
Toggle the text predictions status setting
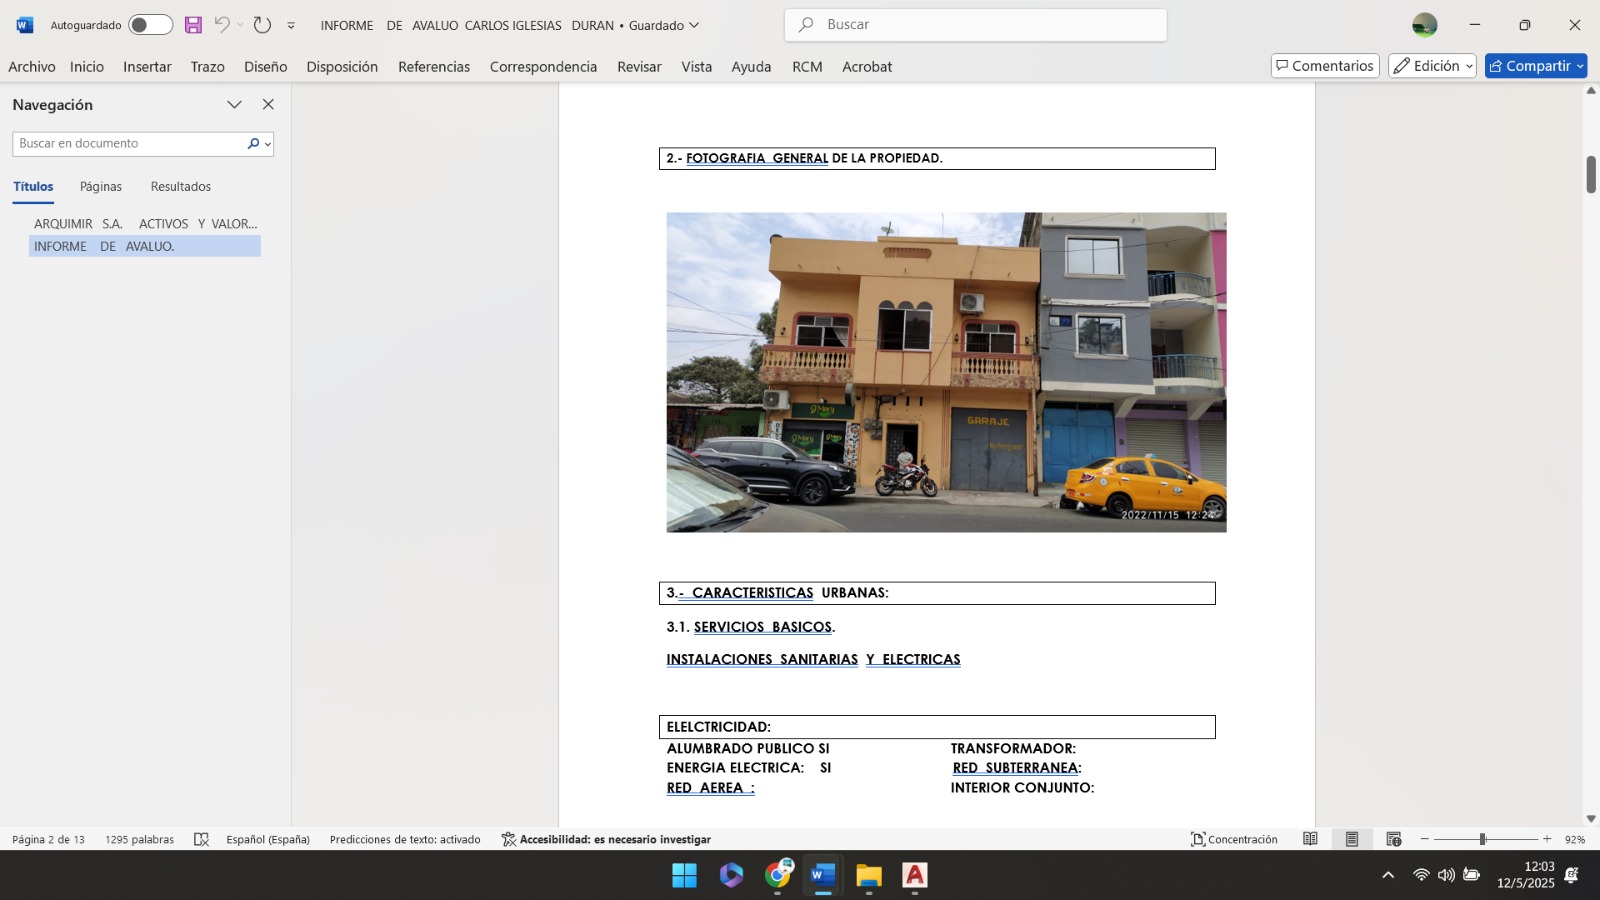click(405, 839)
